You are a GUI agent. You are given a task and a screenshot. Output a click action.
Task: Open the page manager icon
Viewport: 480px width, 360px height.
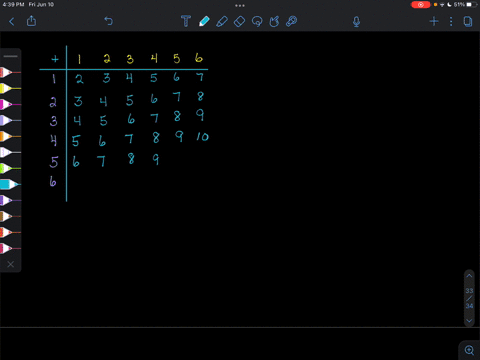click(x=468, y=22)
